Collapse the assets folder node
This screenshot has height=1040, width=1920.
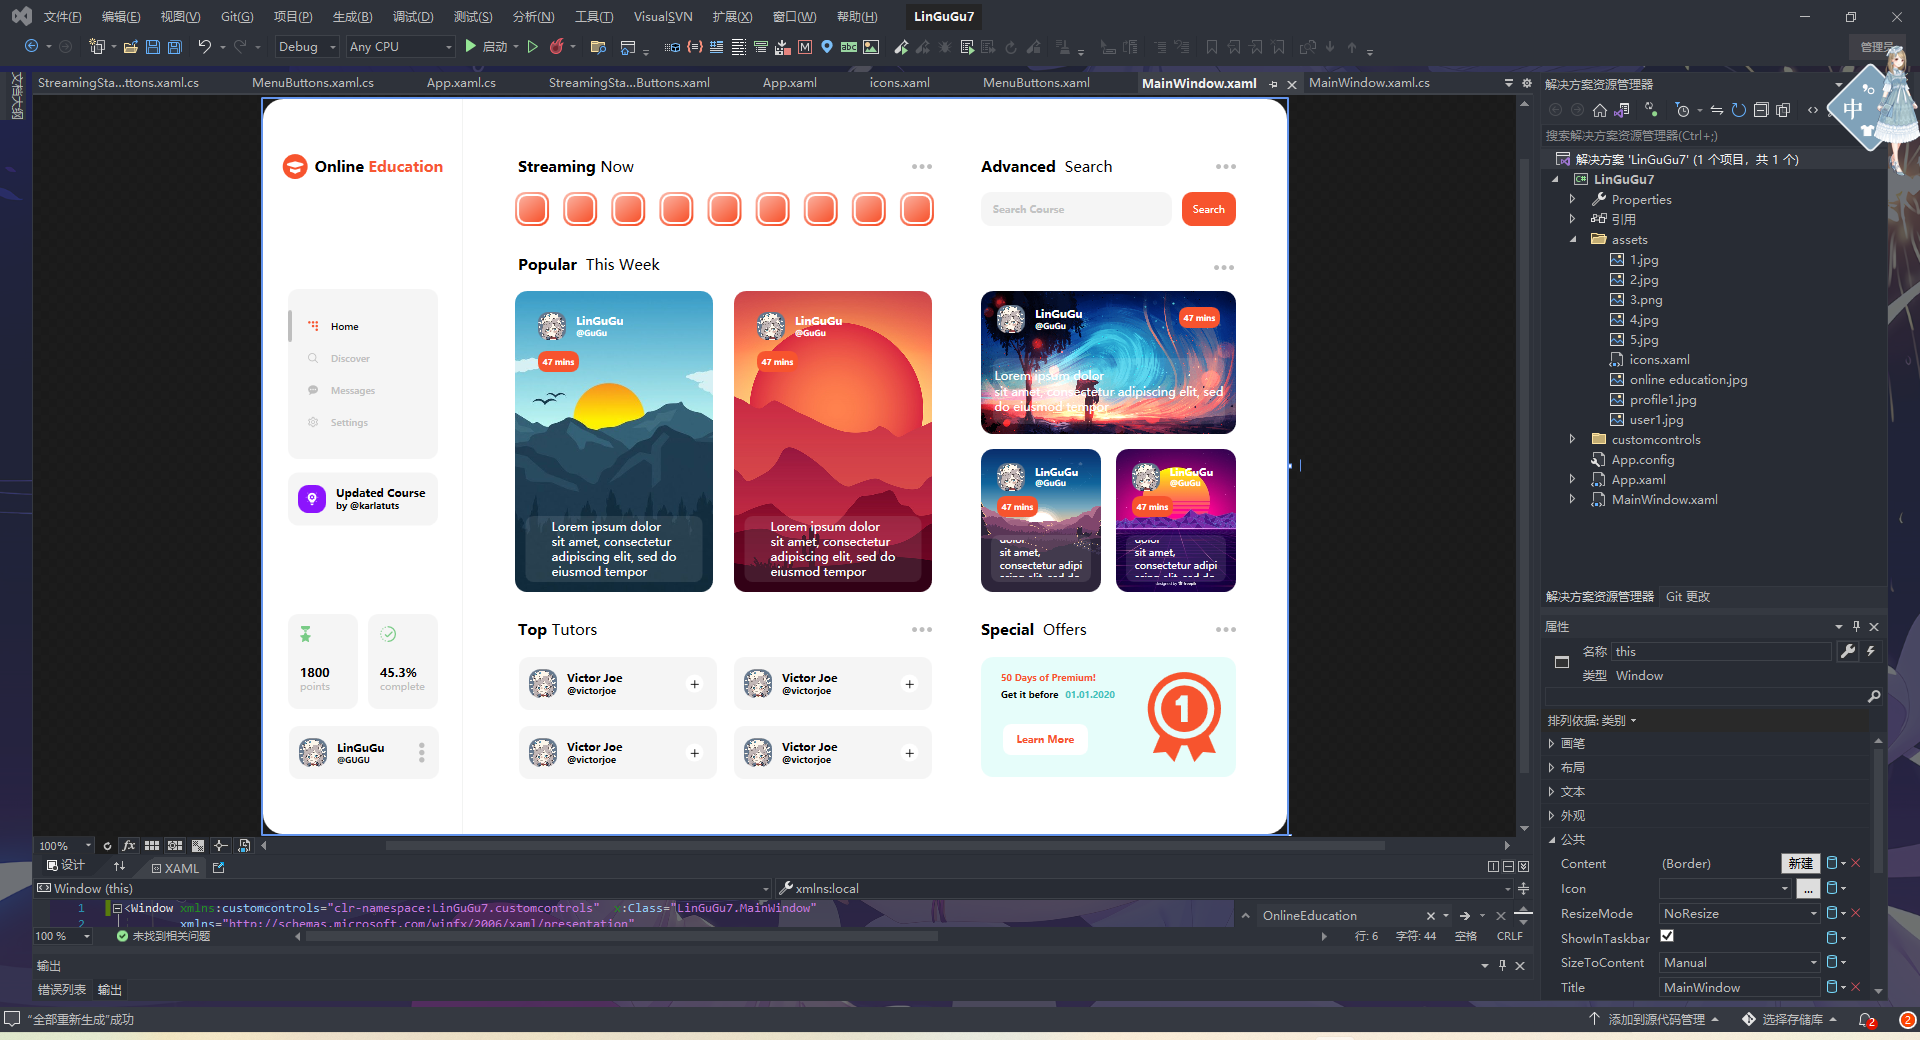tap(1572, 239)
